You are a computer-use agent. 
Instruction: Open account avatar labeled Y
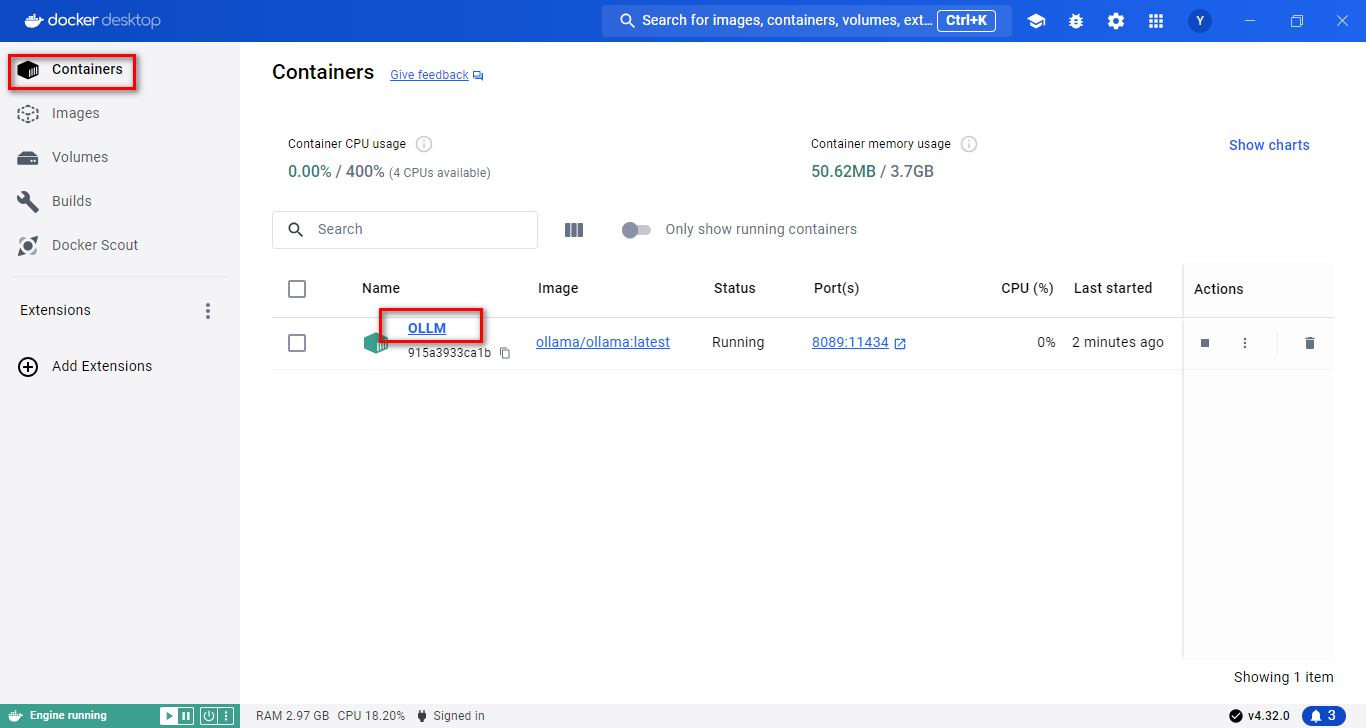click(1200, 21)
